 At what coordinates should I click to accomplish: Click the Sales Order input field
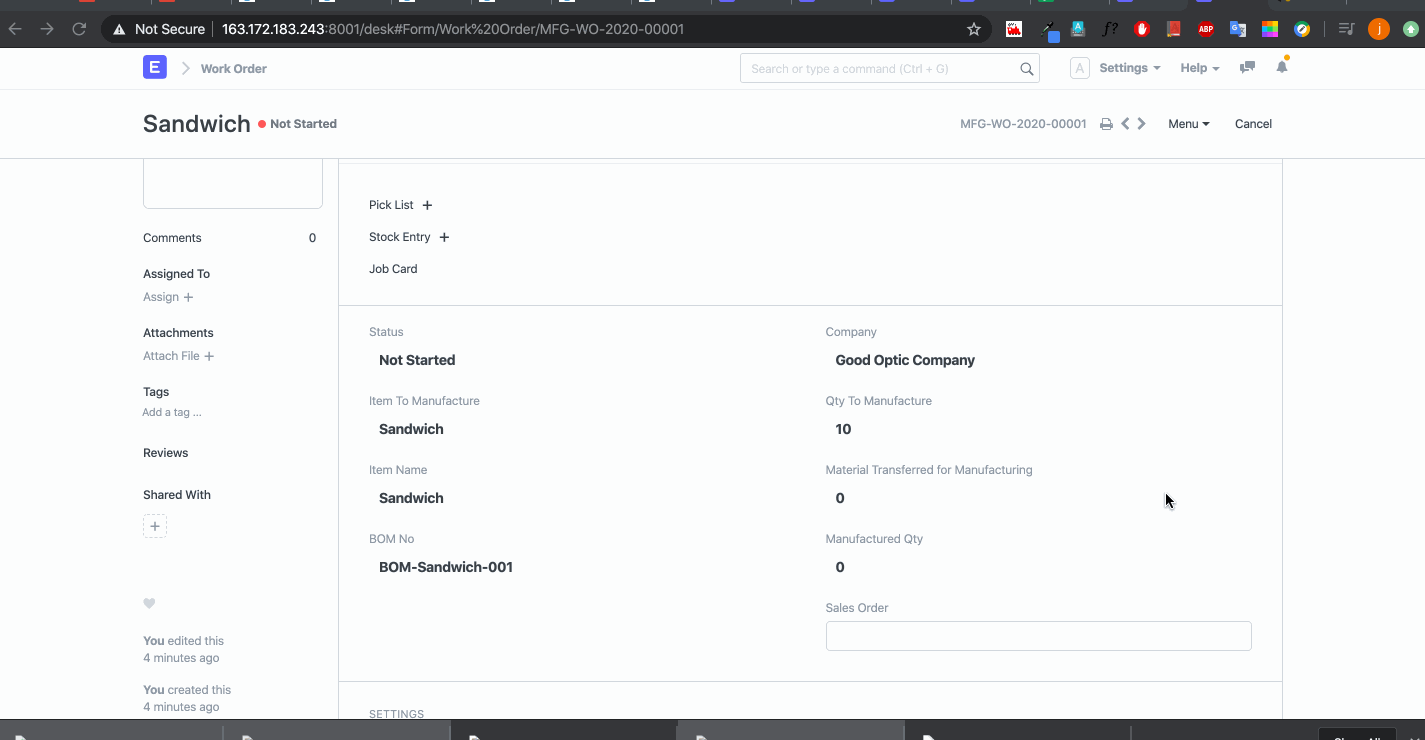point(1038,636)
